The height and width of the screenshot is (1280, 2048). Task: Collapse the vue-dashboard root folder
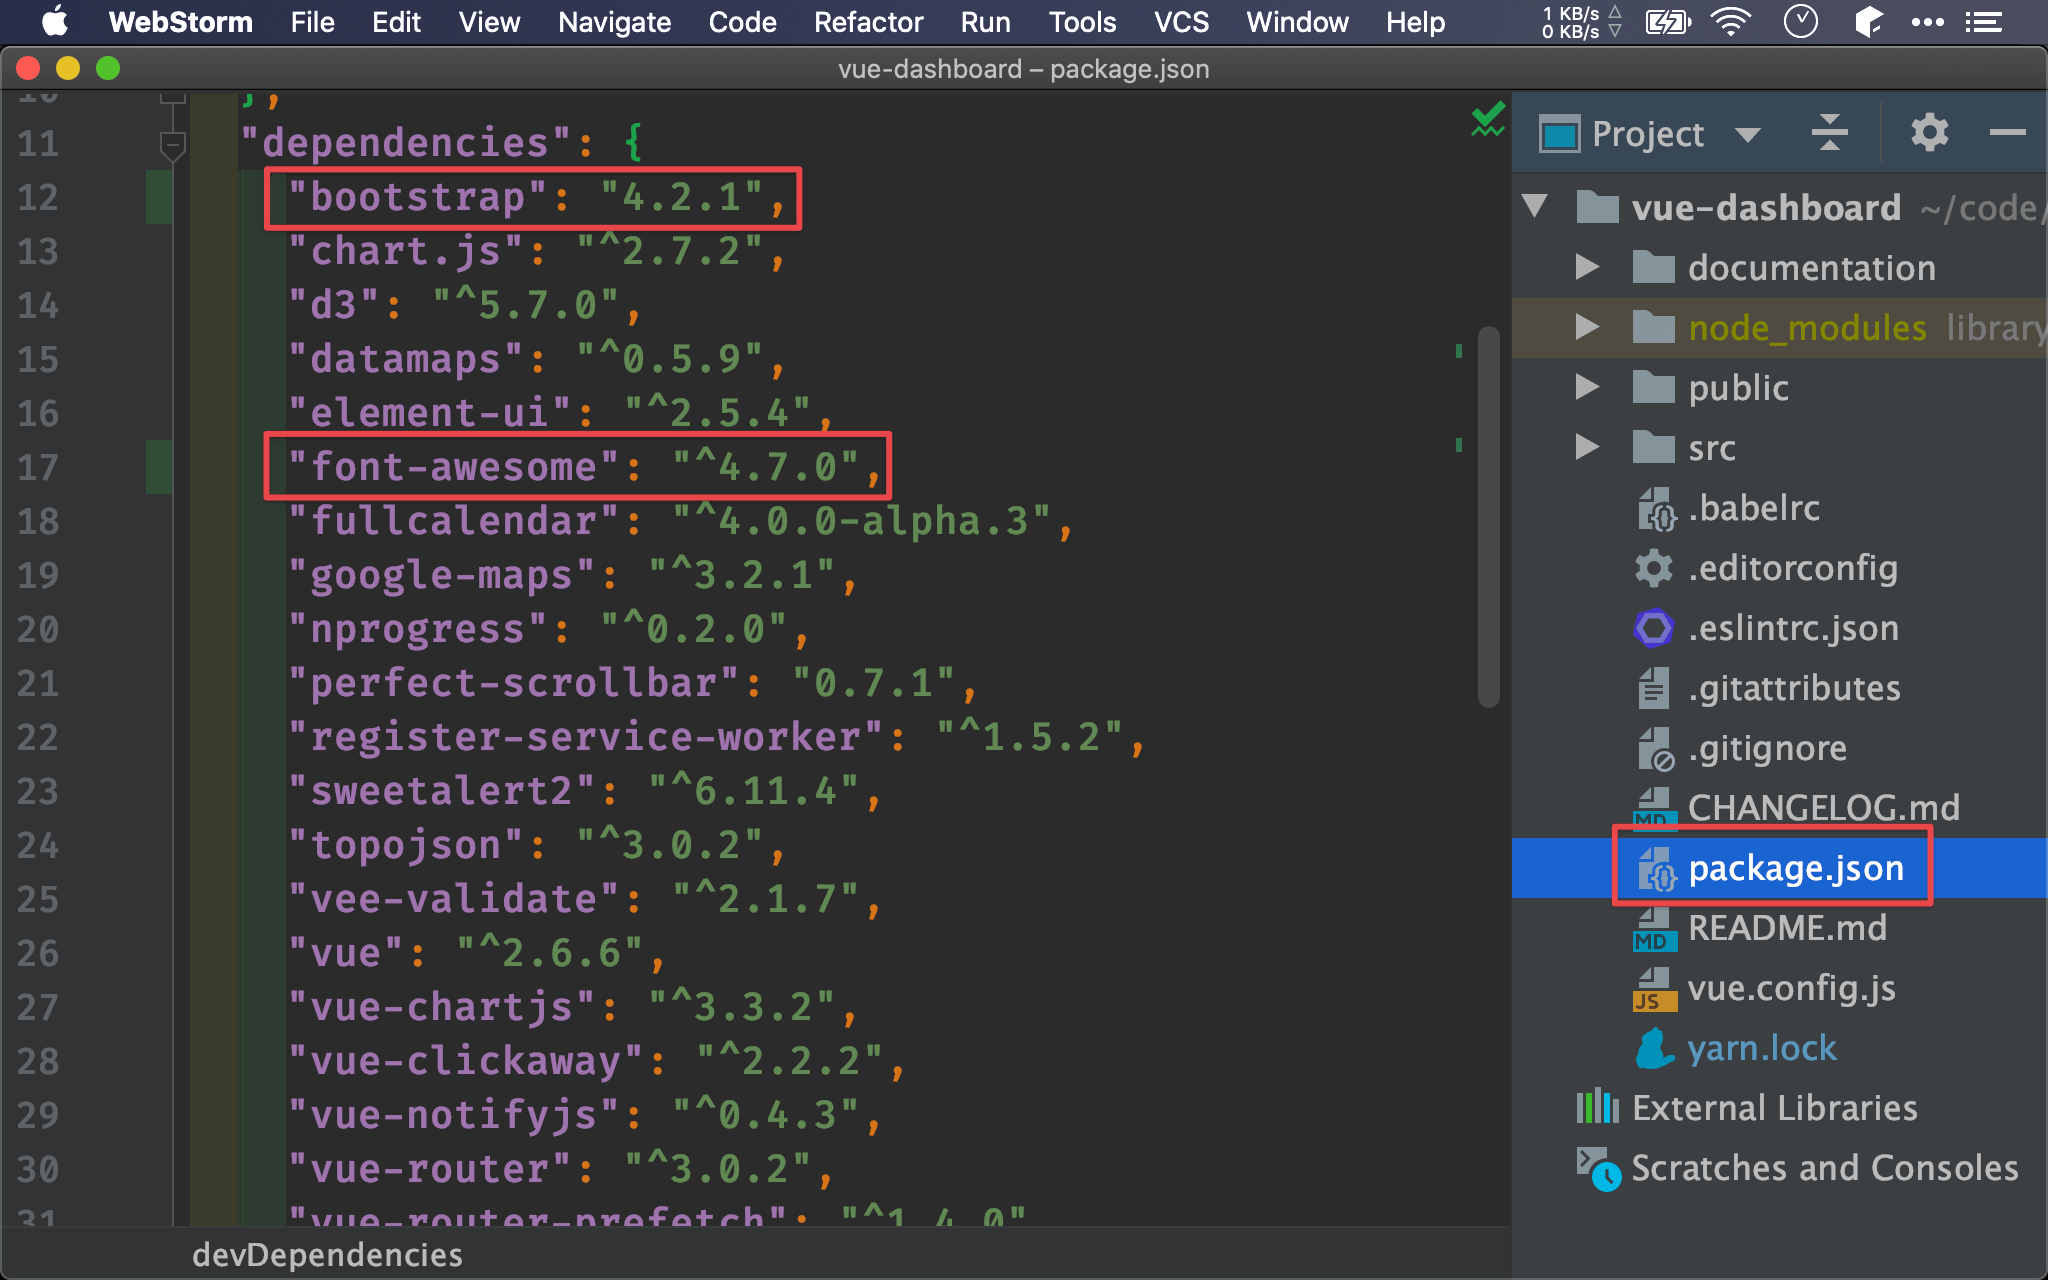(x=1535, y=207)
